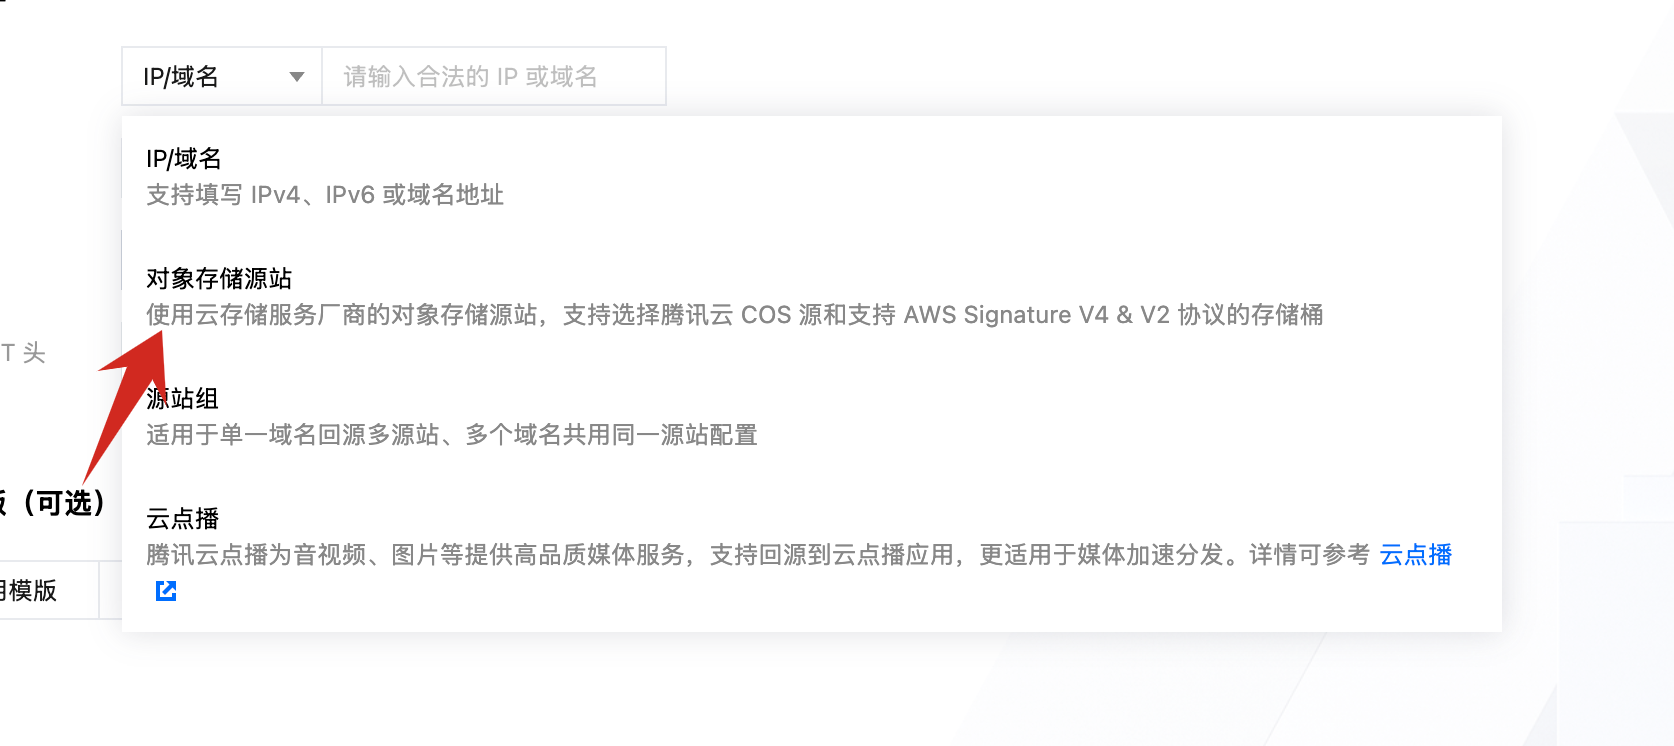Click the caret arrow in IP/域名 selector
The image size is (1674, 746).
(x=296, y=77)
